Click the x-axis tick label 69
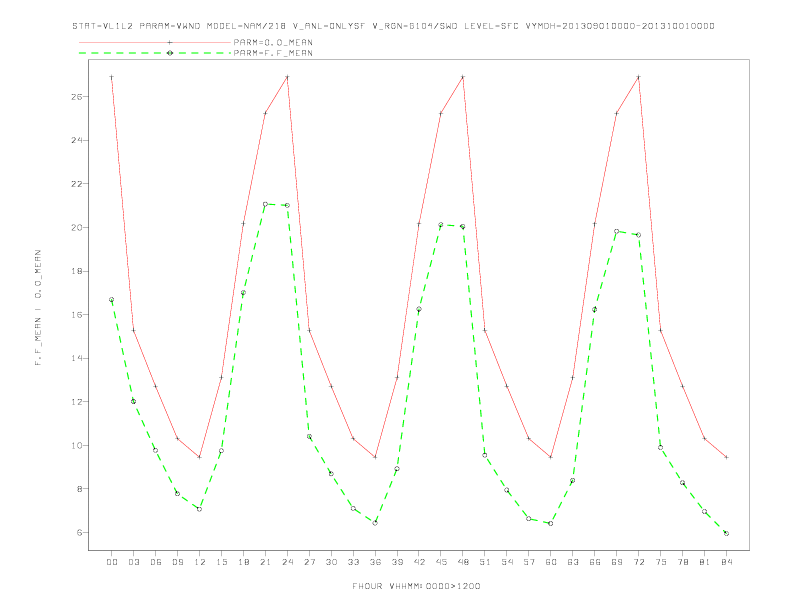Viewport: 792px width, 612px height. 617,562
